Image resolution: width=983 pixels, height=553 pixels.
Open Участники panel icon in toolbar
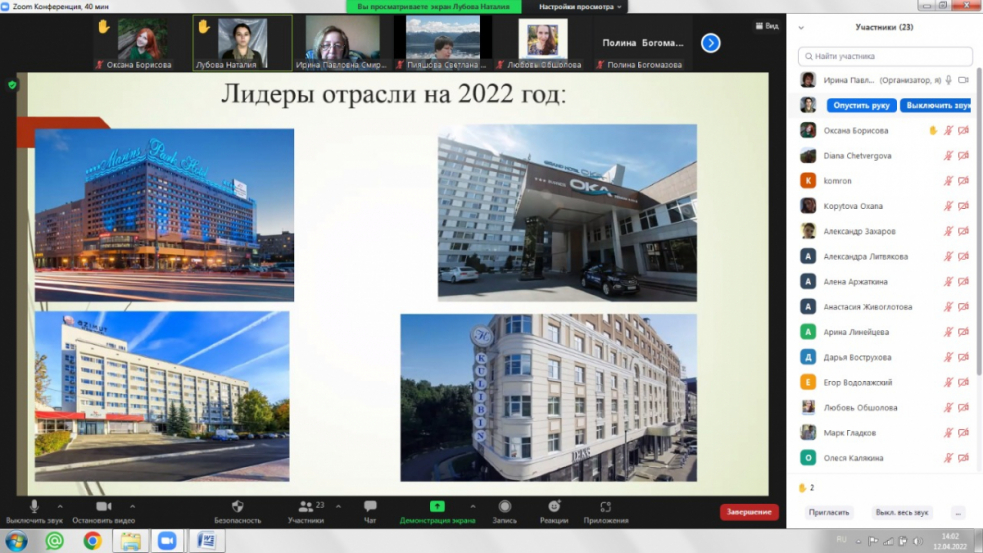coord(305,506)
